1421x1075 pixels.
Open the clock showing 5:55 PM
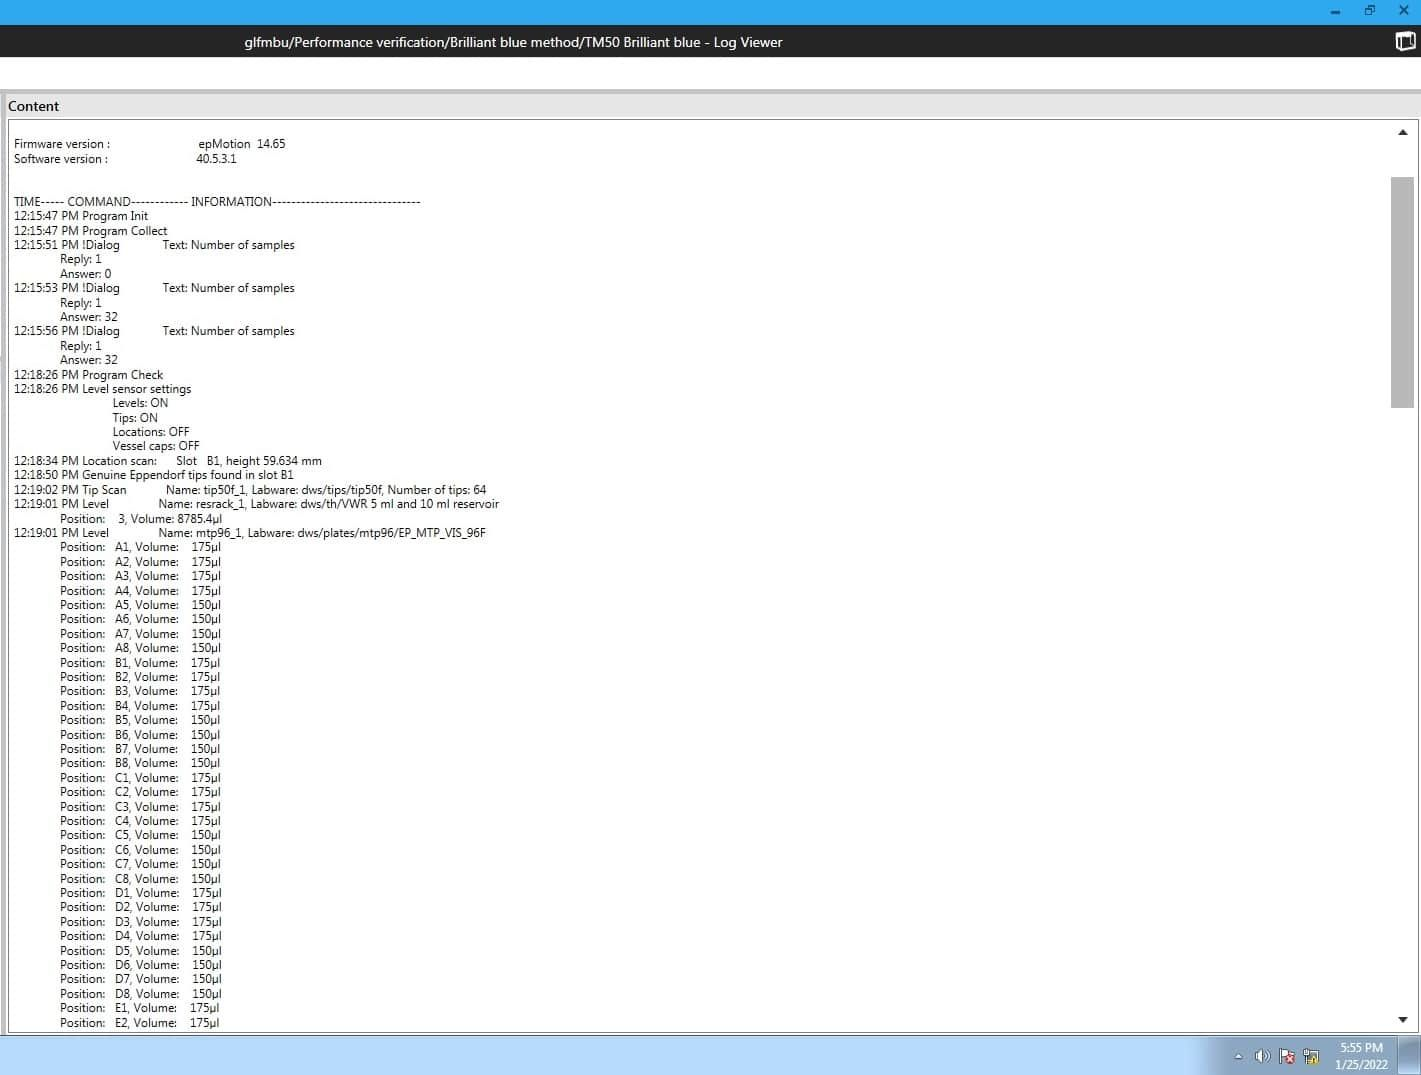(1361, 1056)
